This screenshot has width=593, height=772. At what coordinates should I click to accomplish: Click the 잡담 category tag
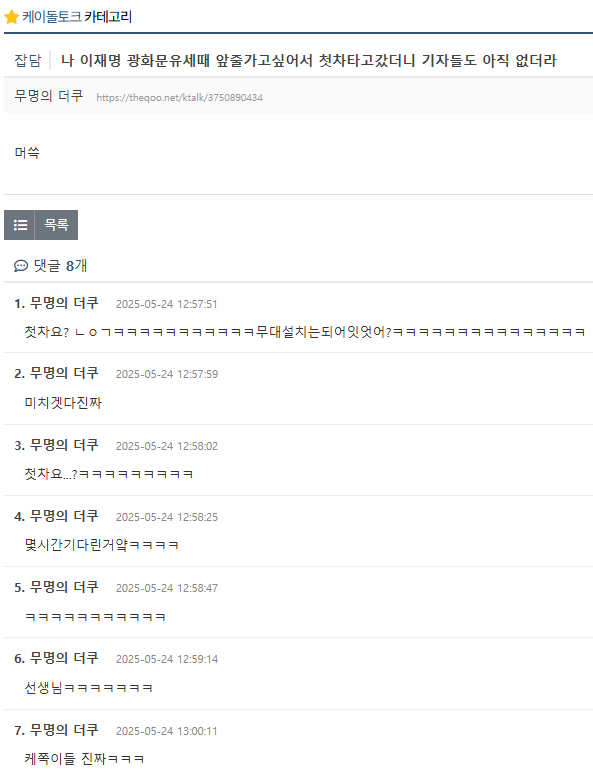point(28,61)
